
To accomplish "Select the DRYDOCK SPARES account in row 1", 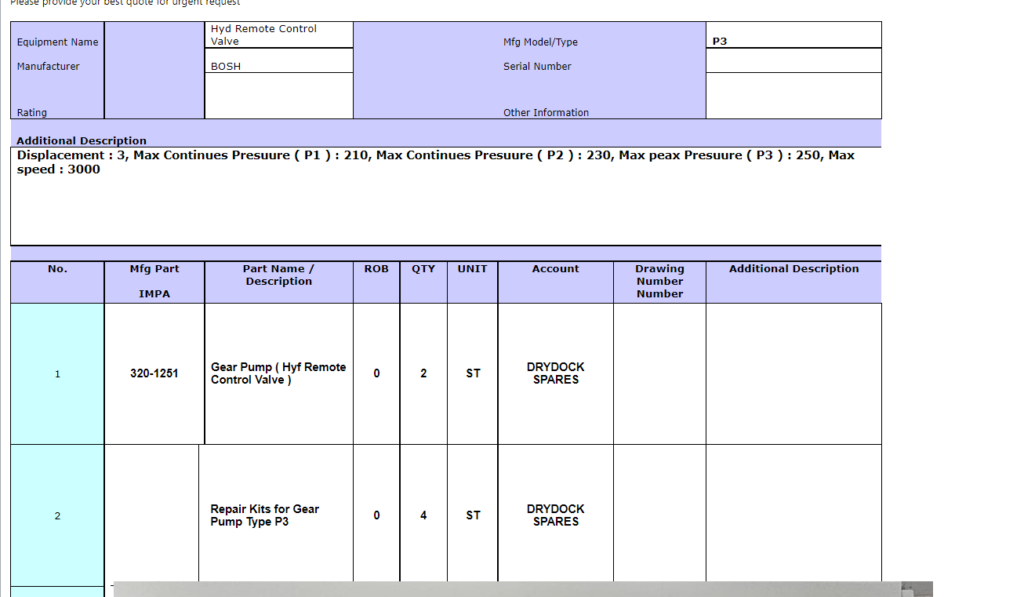I will click(x=555, y=374).
